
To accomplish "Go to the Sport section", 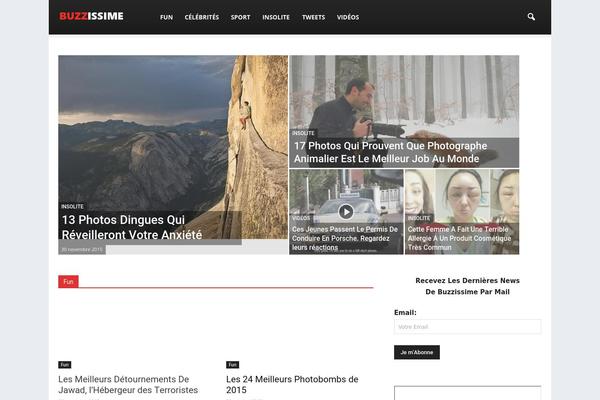I will coord(240,17).
